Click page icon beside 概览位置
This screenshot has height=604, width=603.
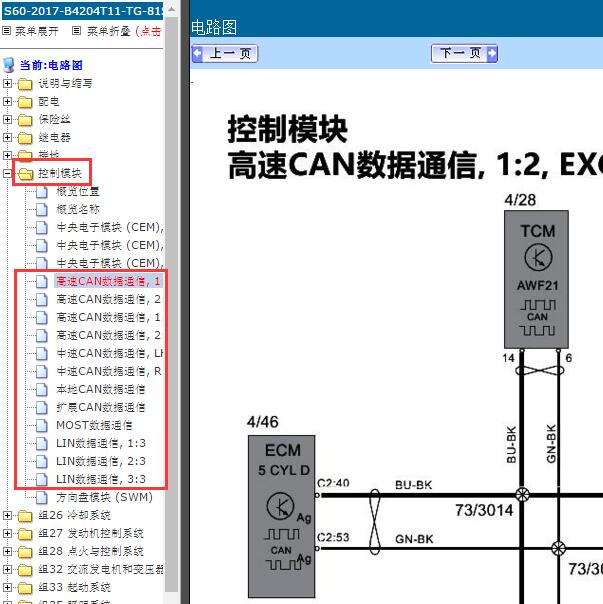tap(42, 191)
